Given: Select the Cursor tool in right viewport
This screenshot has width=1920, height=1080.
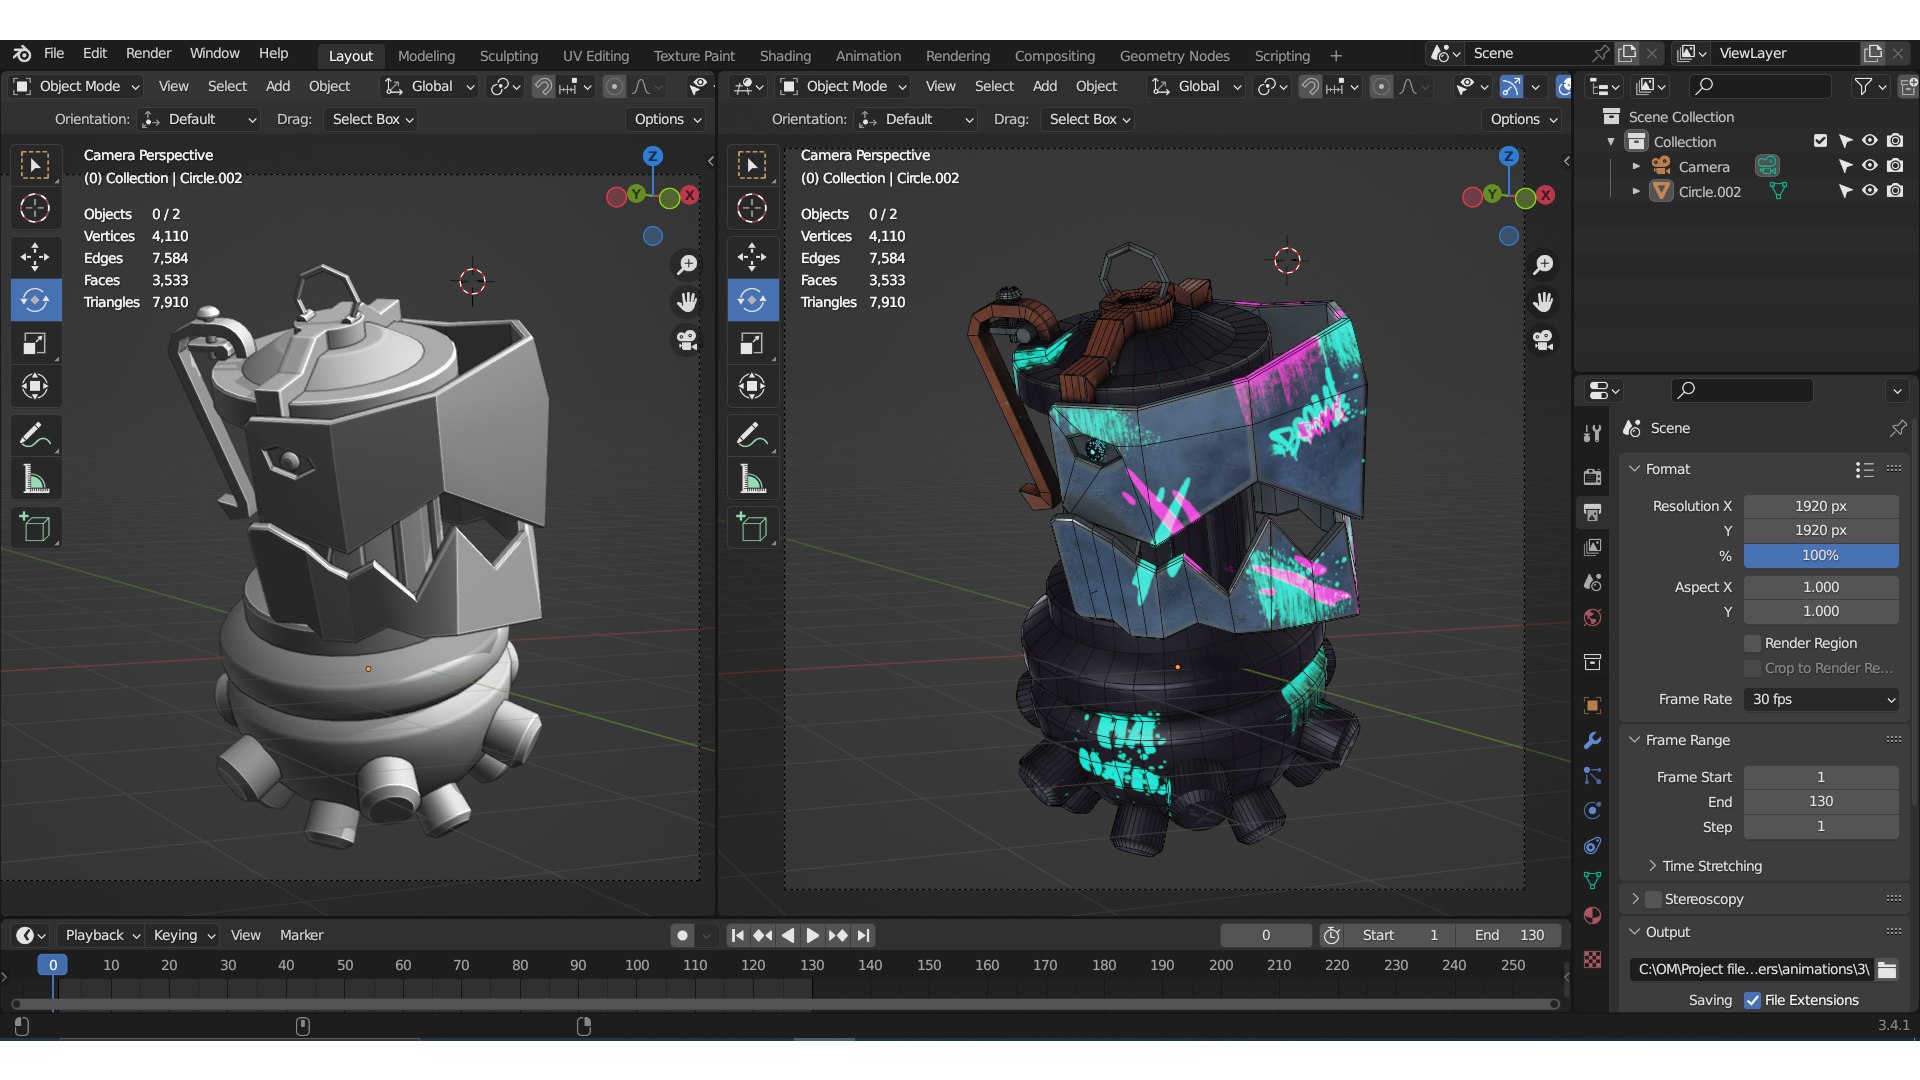Looking at the screenshot, I should coord(752,208).
